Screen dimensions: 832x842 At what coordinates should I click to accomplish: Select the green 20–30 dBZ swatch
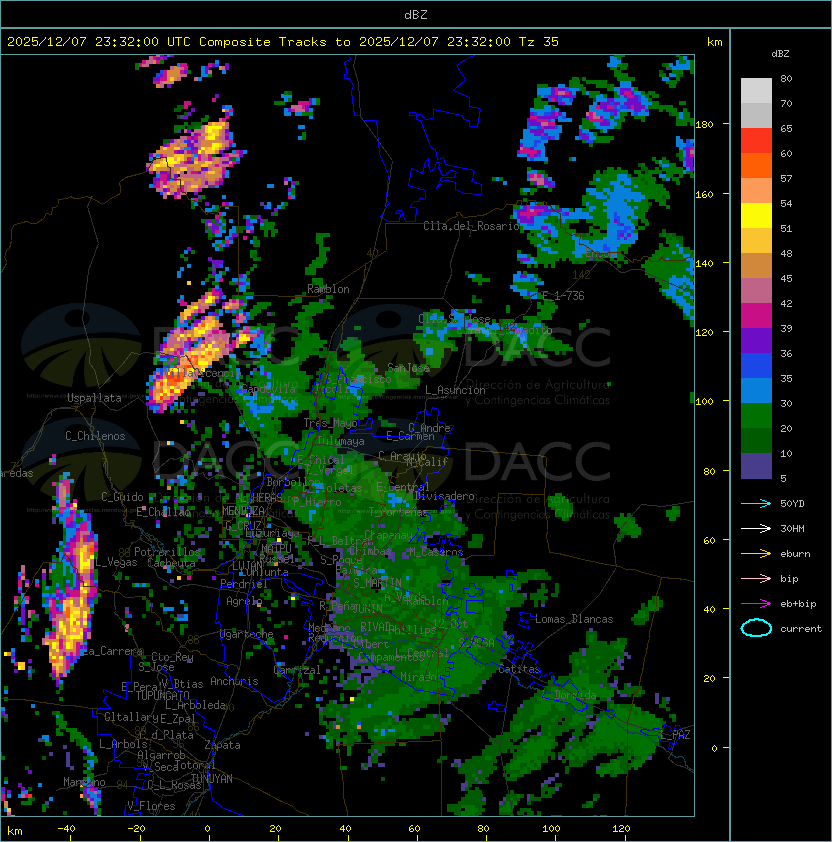(756, 416)
